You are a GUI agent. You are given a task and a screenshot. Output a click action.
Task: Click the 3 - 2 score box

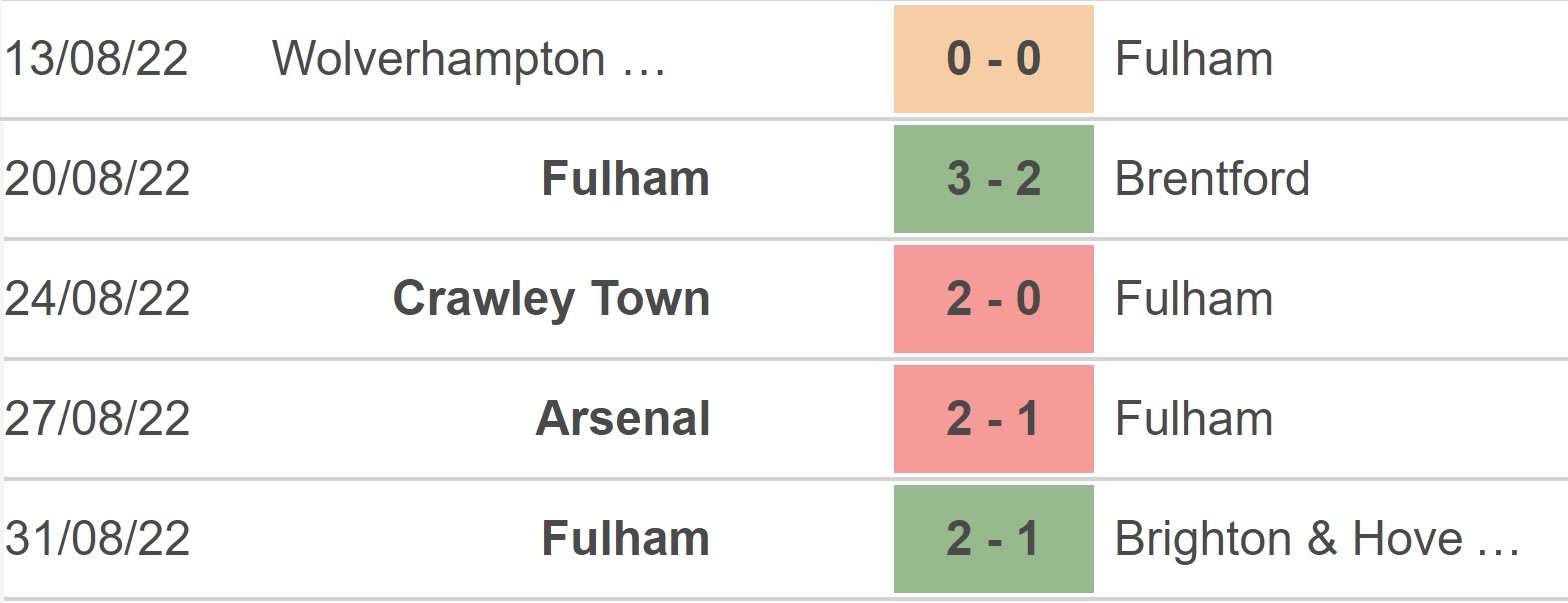click(x=993, y=179)
